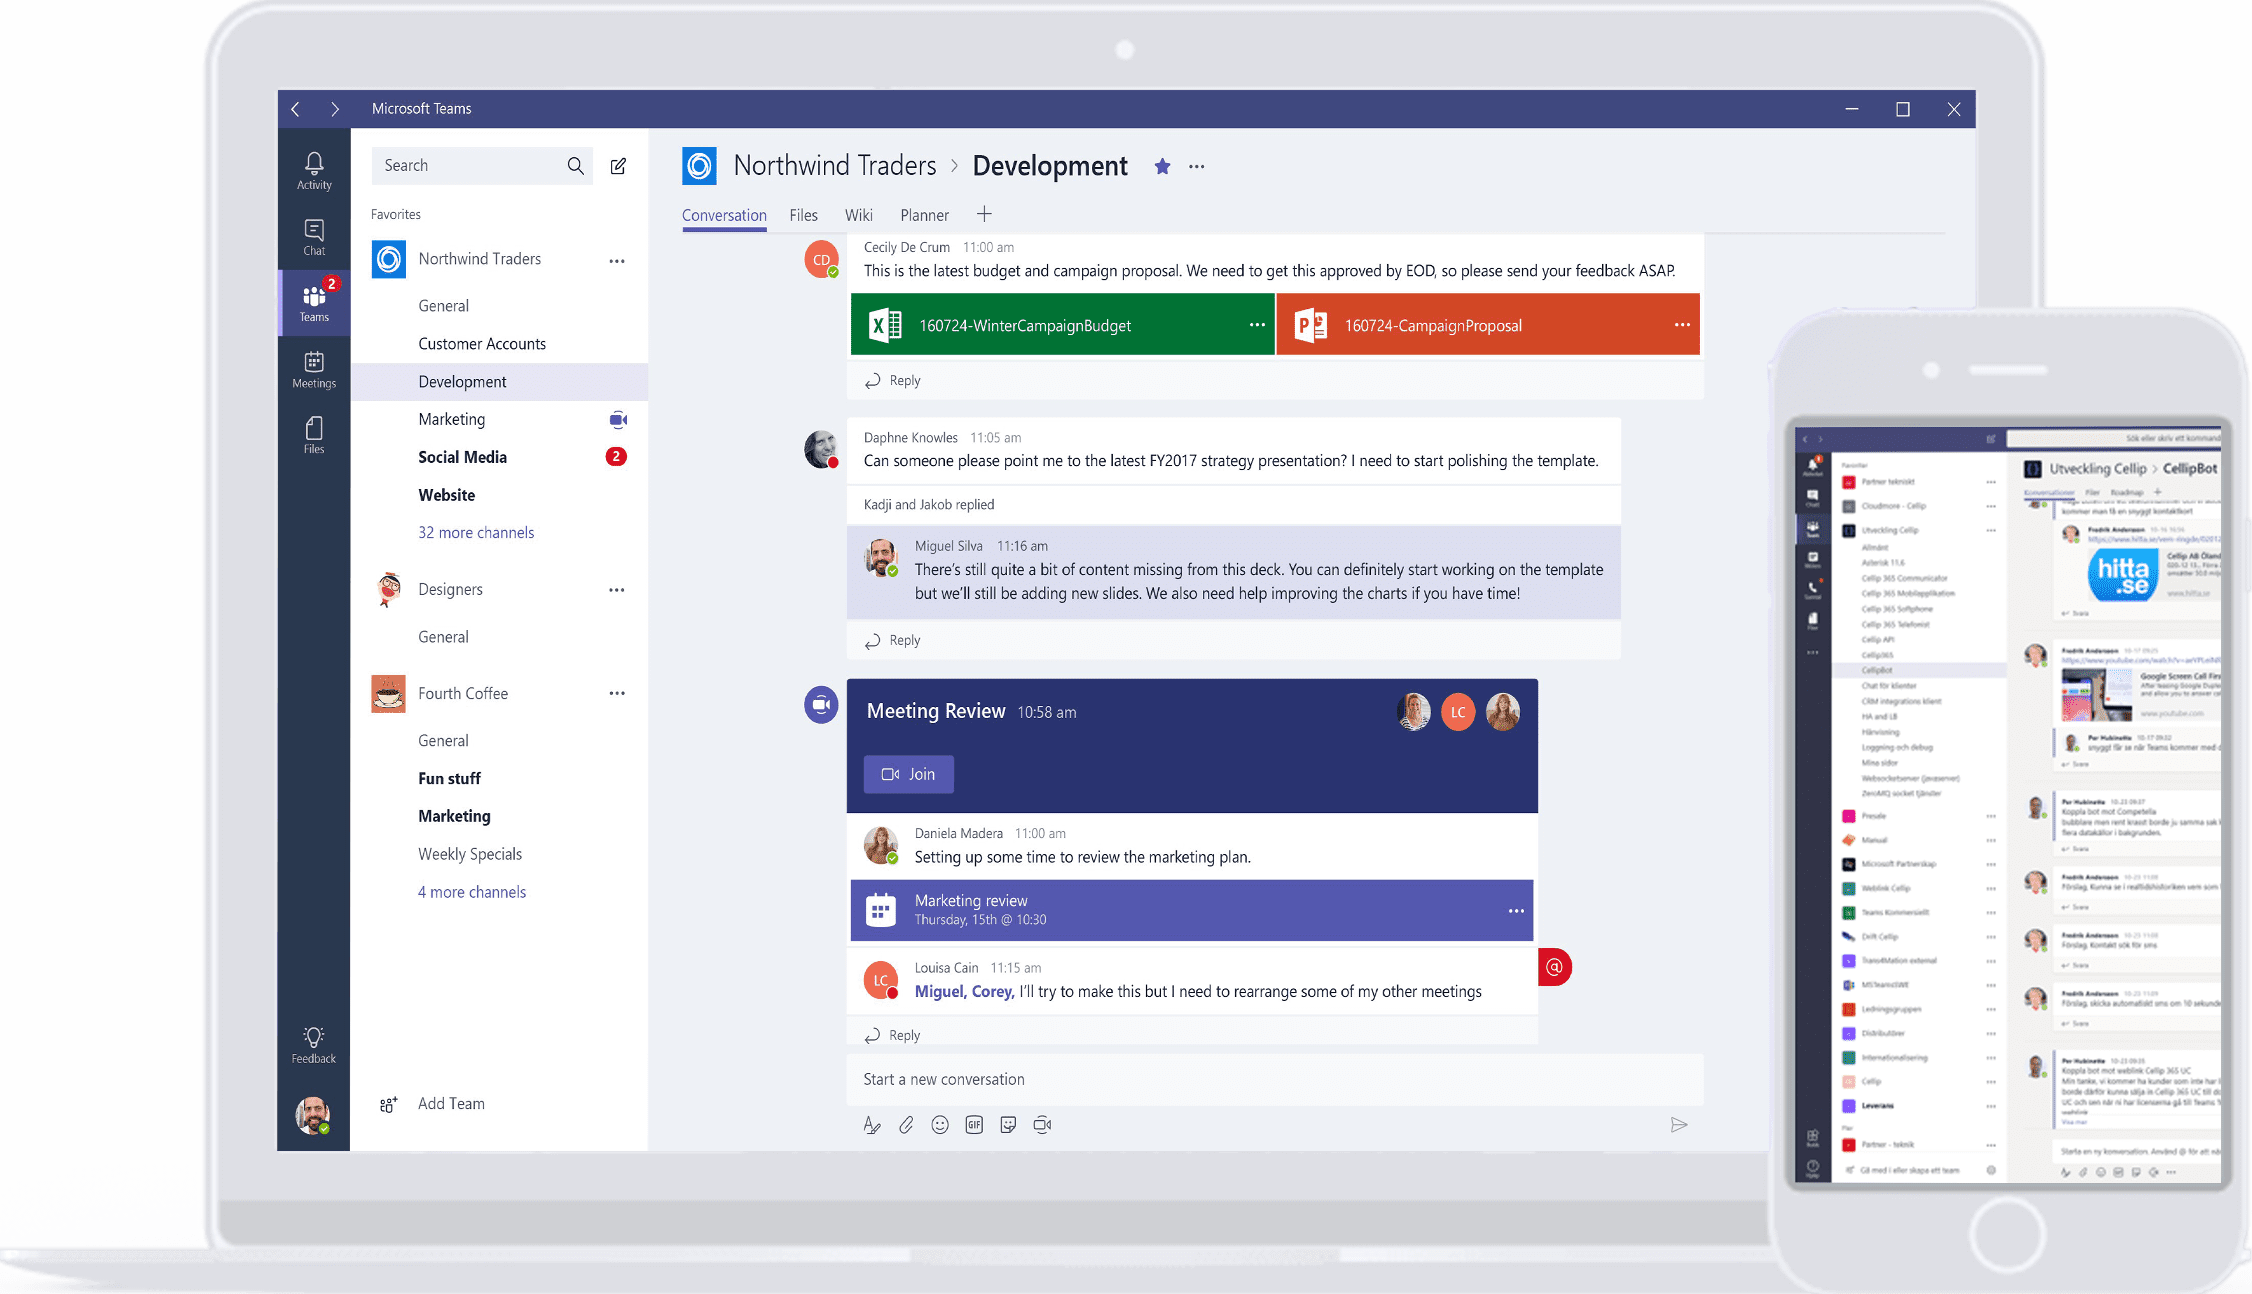Send the message with the arrow icon

pyautogui.click(x=1679, y=1125)
